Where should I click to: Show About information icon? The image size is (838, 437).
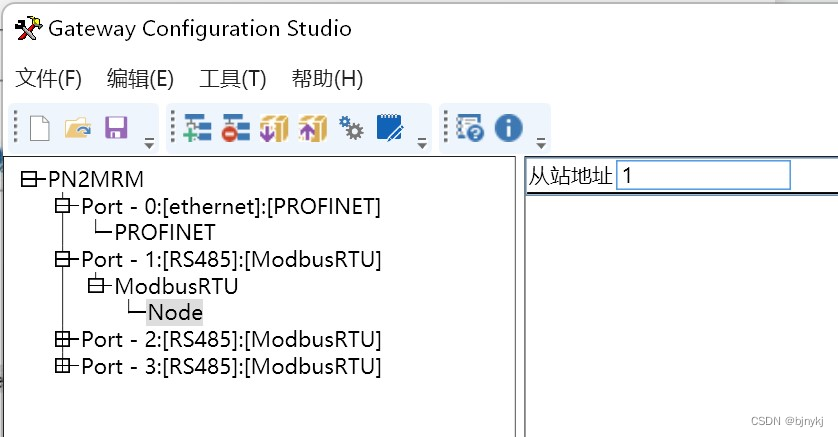click(x=508, y=128)
